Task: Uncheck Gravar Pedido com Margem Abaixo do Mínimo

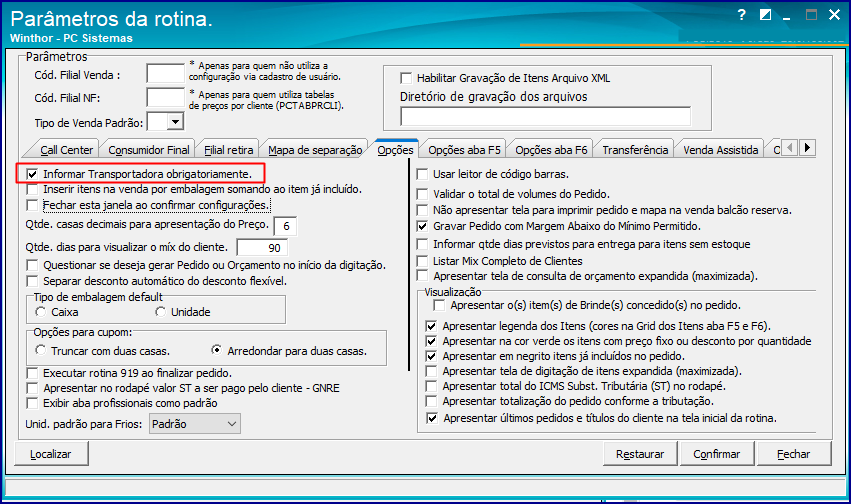Action: point(422,226)
